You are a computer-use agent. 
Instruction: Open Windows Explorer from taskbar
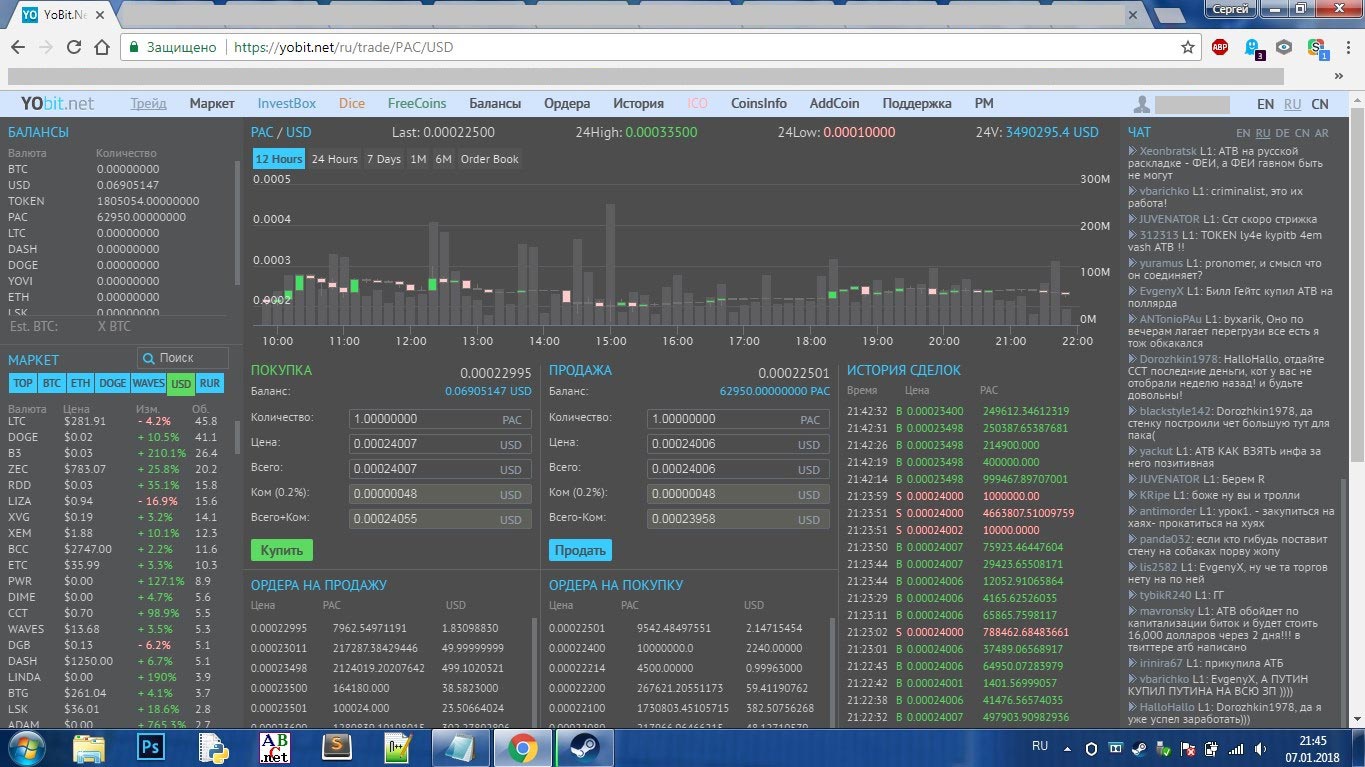89,747
